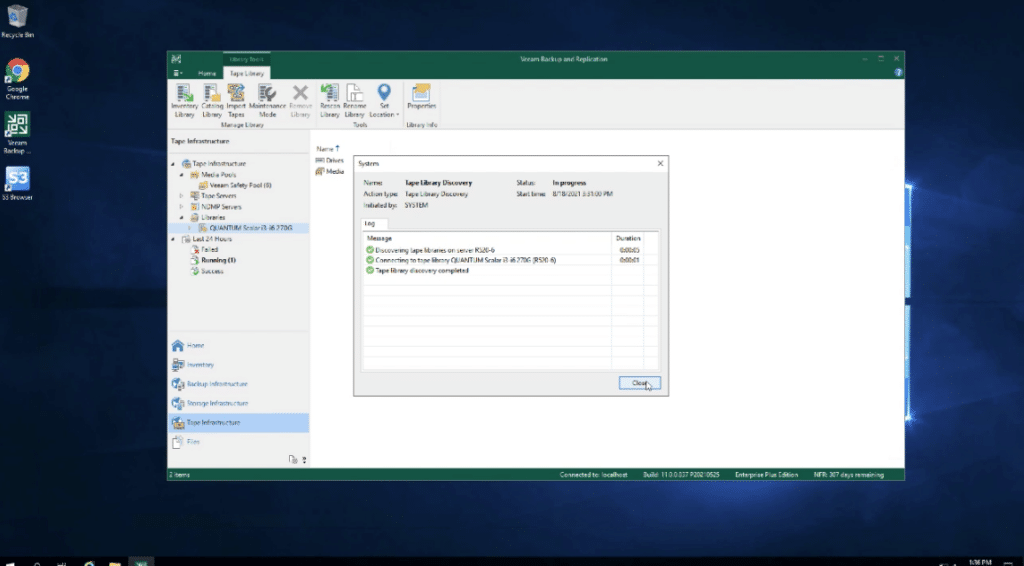
Task: Select the Media item in list
Action: pyautogui.click(x=330, y=171)
